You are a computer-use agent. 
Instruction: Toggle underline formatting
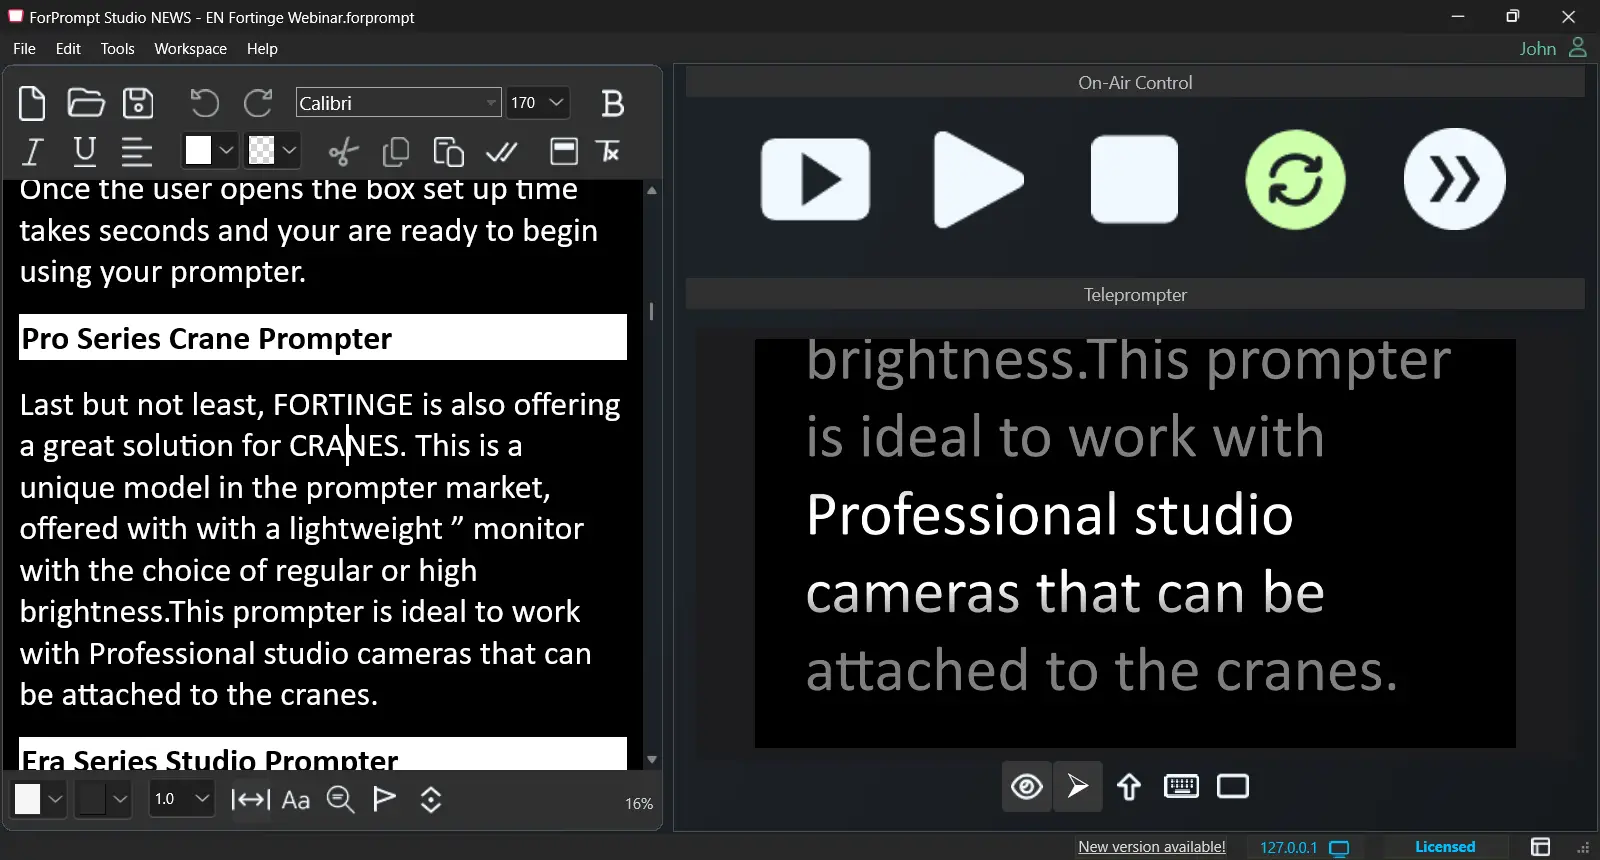(x=85, y=152)
